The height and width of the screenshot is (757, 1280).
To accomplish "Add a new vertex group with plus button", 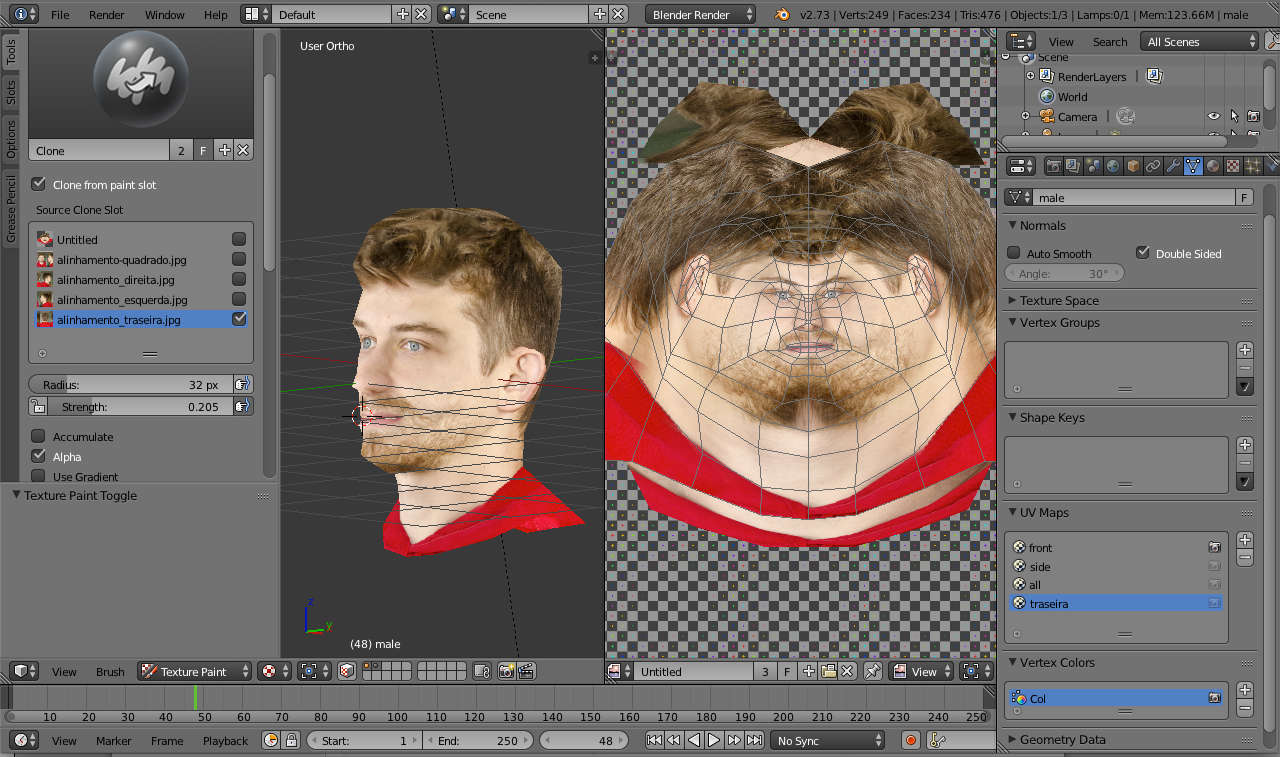I will click(x=1244, y=350).
